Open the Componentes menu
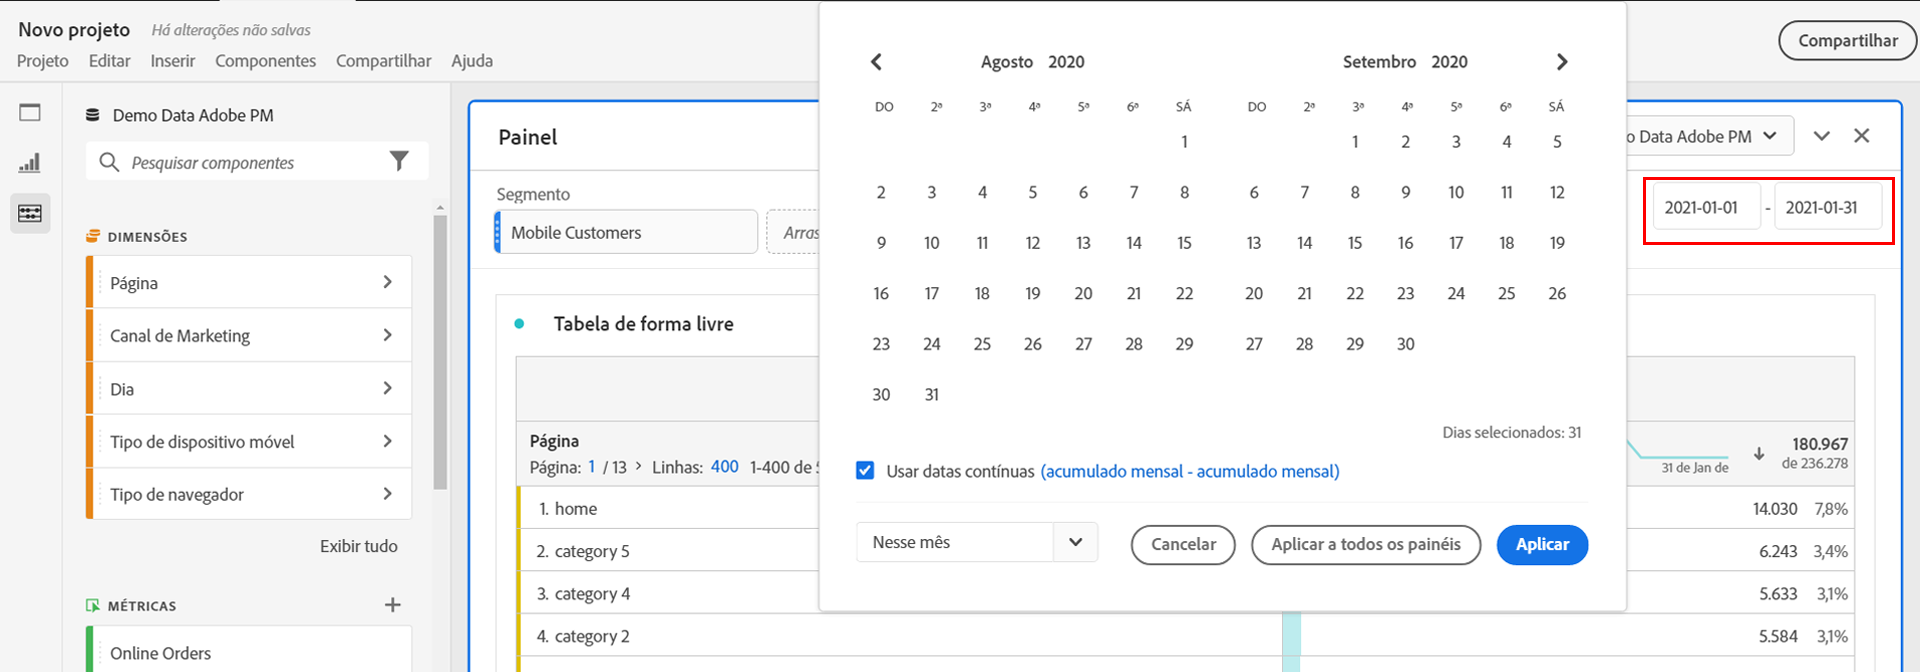Screen dimensions: 1920x672 click(265, 61)
